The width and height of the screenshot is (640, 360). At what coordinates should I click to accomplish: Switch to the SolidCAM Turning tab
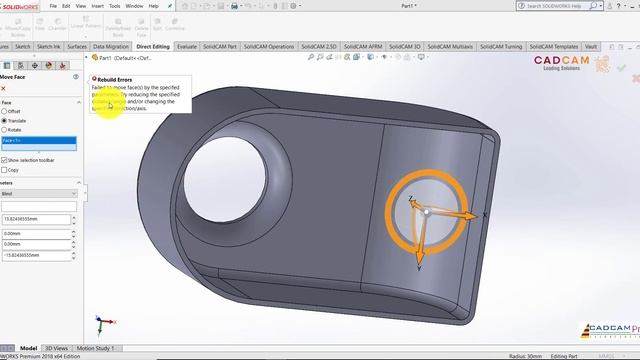tap(501, 47)
